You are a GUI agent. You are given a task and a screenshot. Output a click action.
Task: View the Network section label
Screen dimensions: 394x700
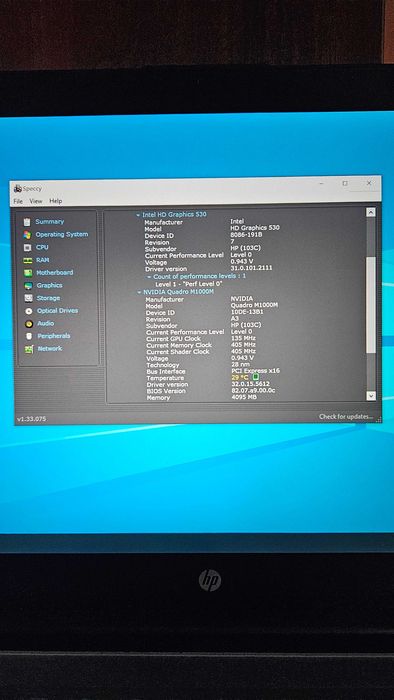50,349
